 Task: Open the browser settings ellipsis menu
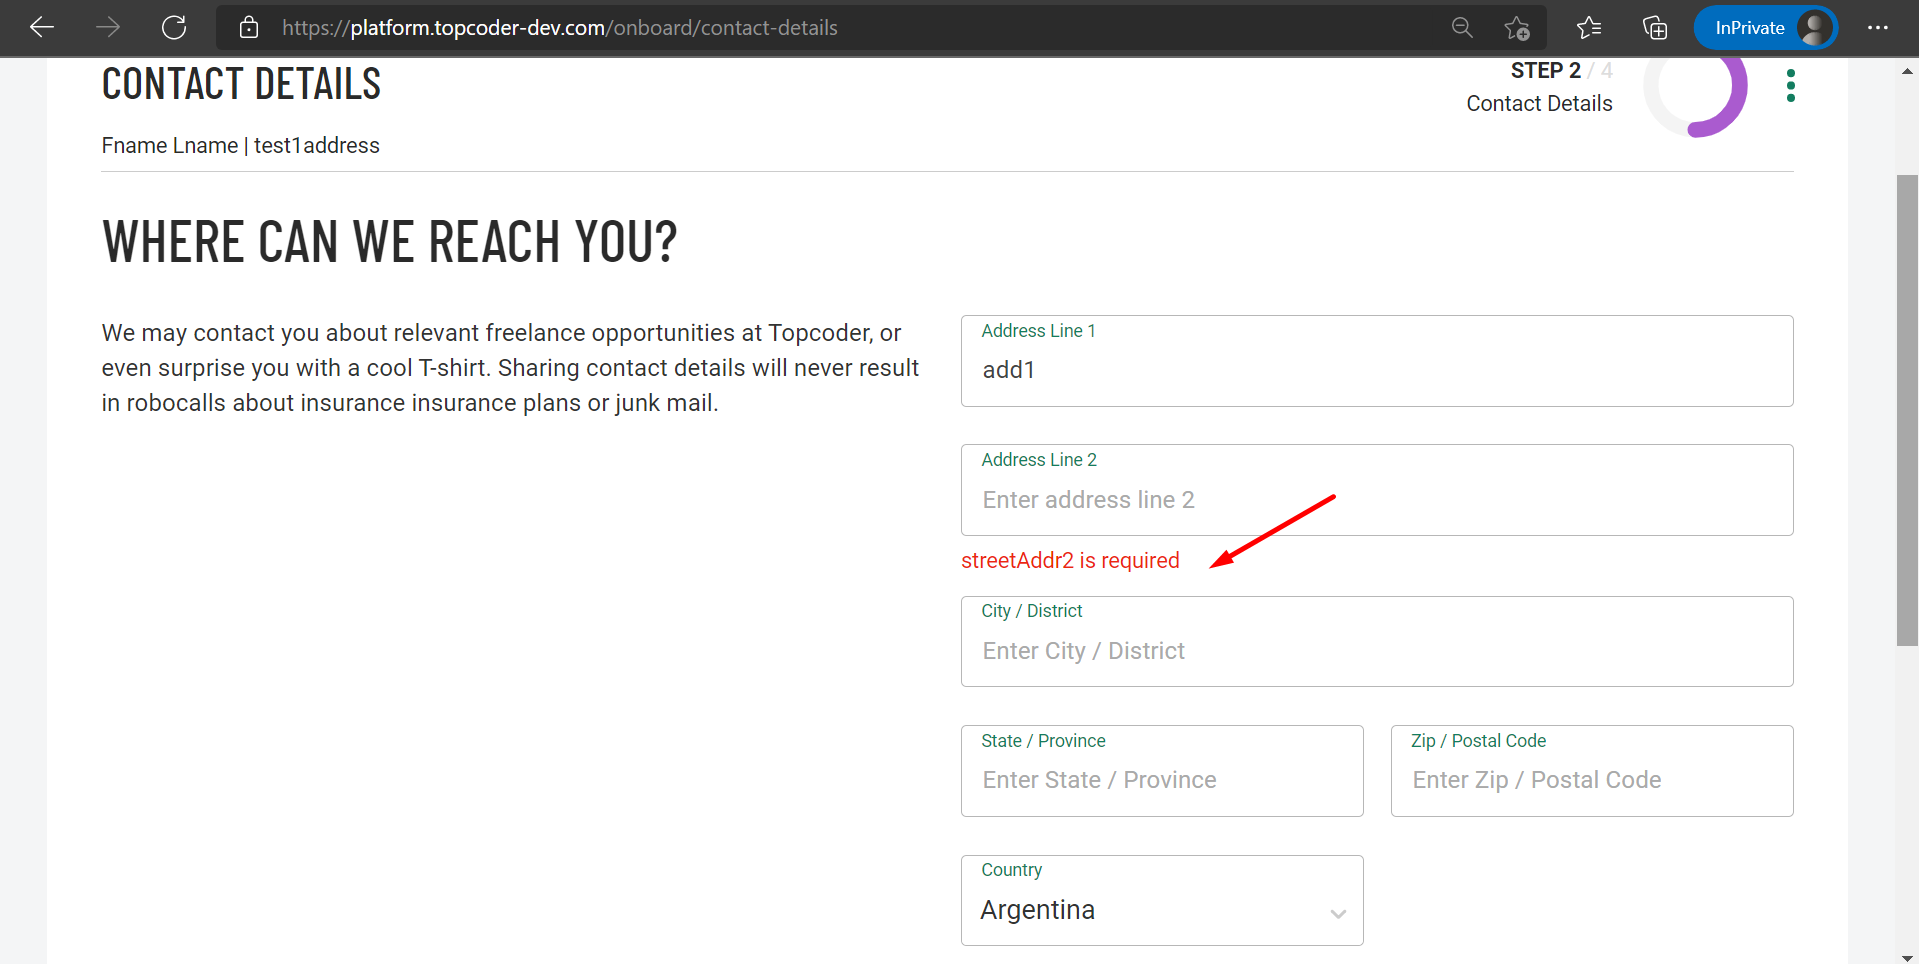[x=1879, y=28]
